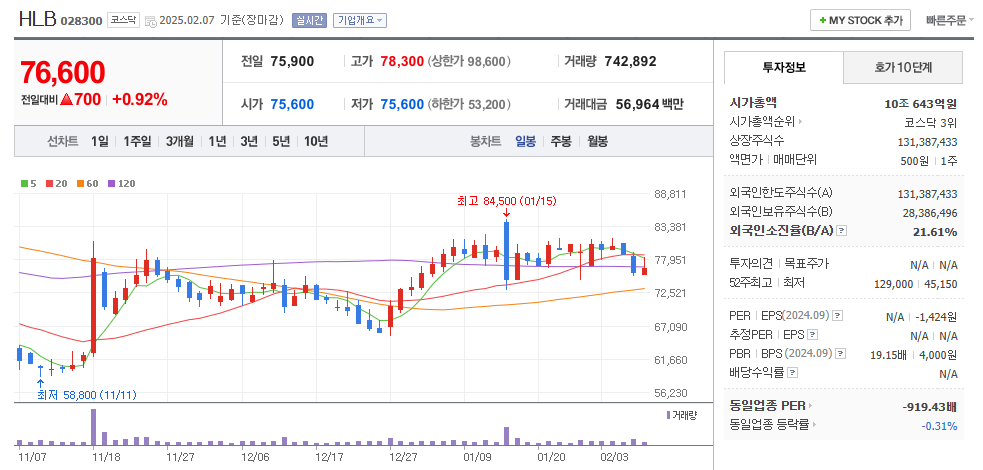Click the HLB stock name

point(38,19)
